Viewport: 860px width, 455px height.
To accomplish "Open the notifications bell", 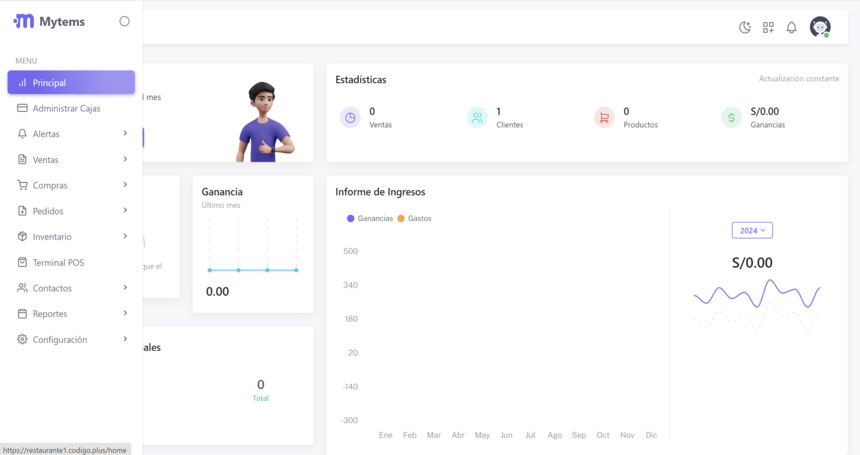I will 791,27.
